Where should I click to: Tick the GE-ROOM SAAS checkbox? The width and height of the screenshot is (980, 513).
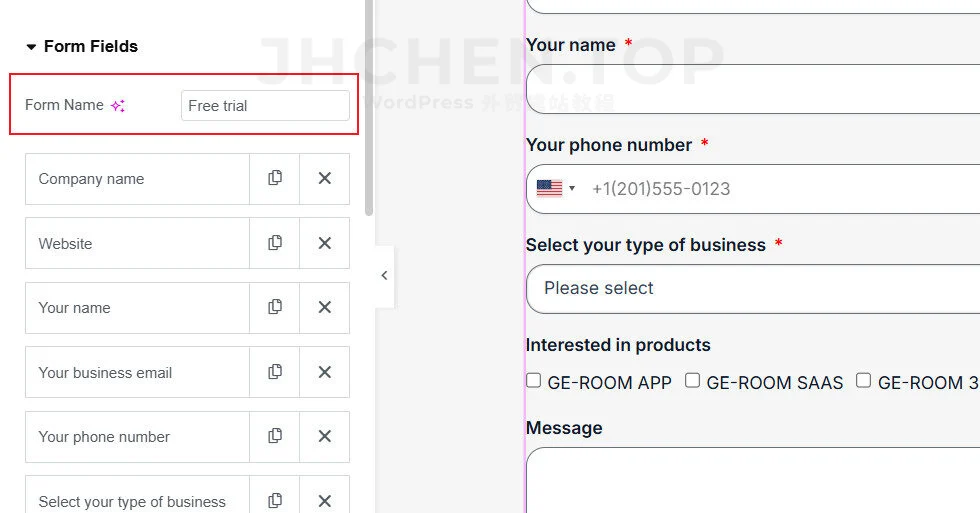click(x=692, y=381)
